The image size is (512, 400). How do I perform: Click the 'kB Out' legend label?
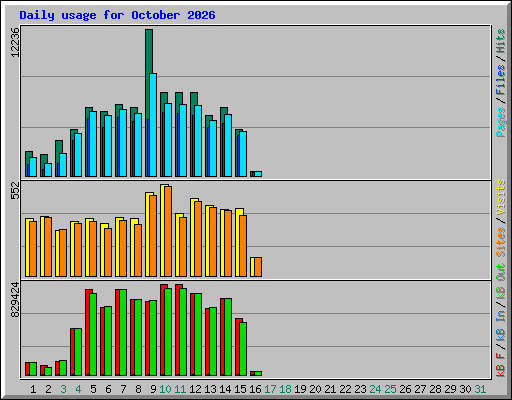501,282
